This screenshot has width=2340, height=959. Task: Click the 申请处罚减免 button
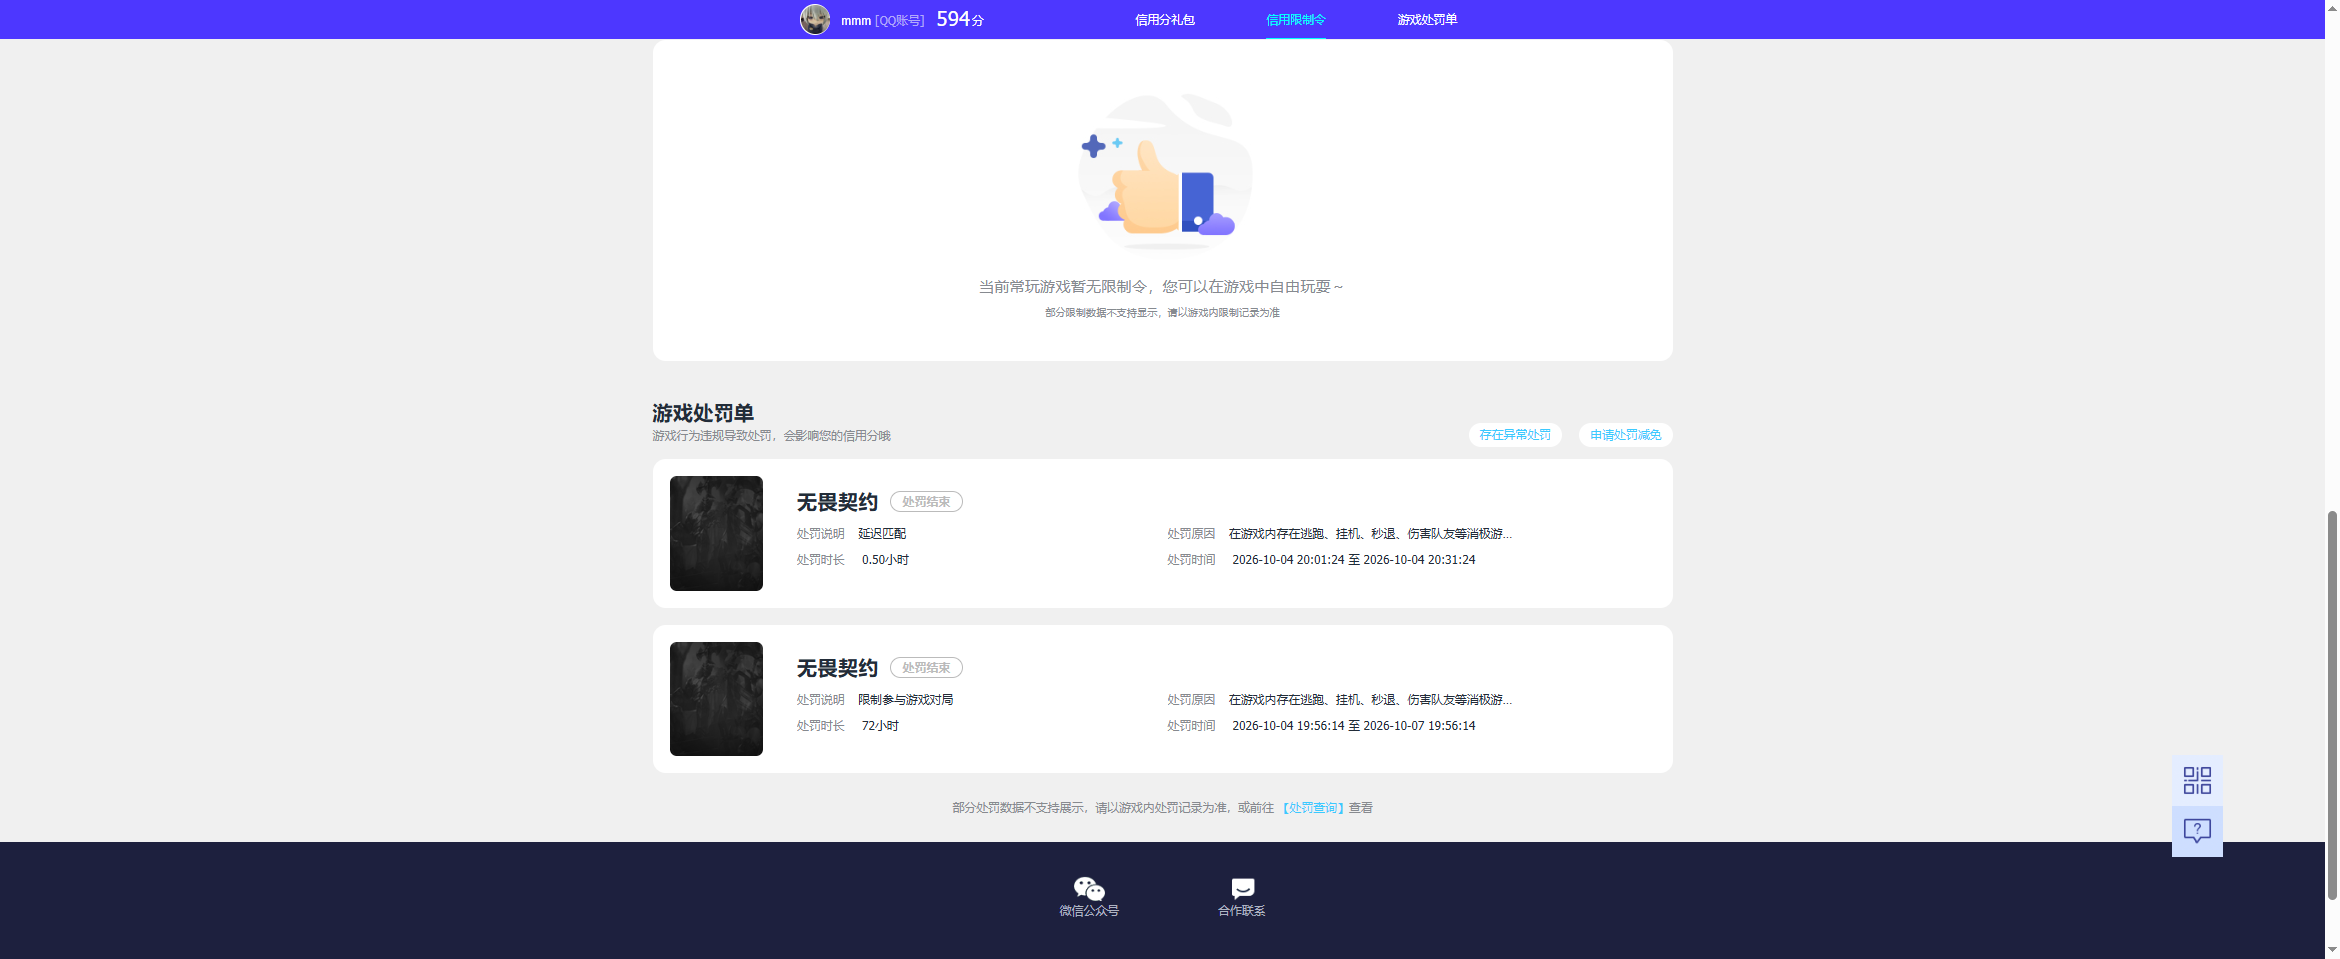1626,435
